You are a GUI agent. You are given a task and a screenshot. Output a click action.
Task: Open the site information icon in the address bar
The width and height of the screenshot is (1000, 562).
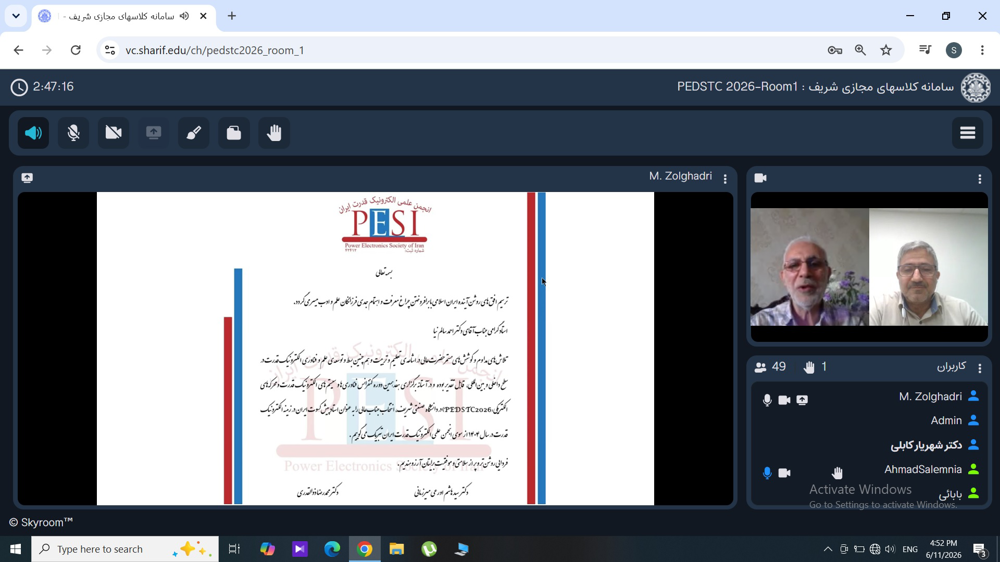pos(110,50)
